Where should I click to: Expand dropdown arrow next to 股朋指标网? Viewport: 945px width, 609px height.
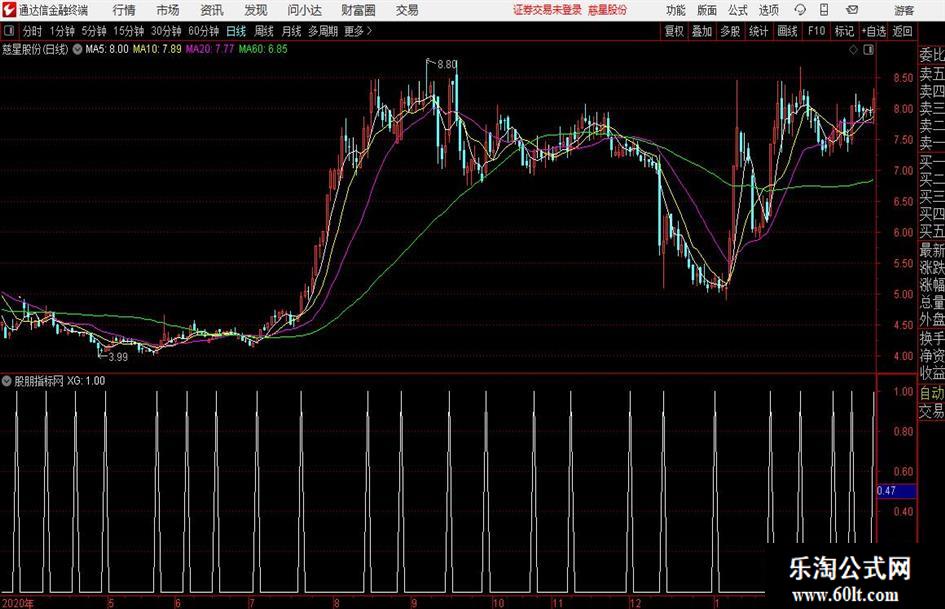pos(7,380)
